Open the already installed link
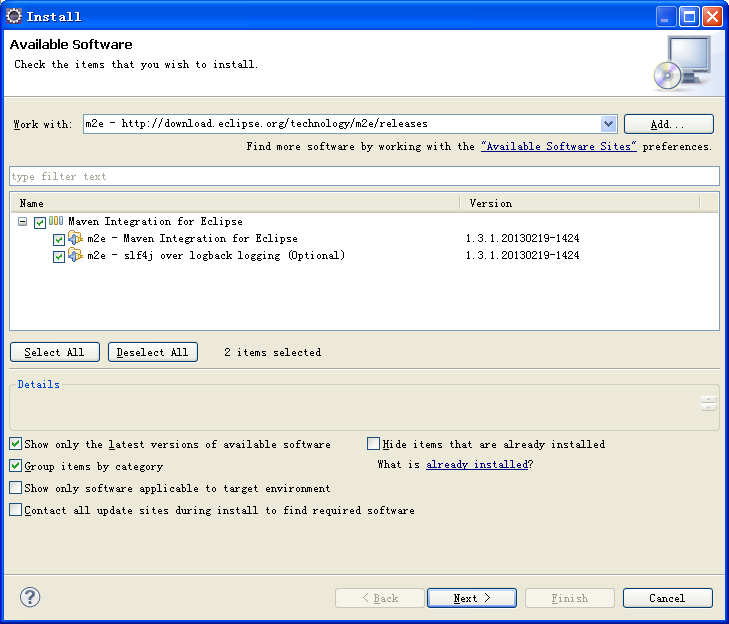 click(x=477, y=465)
